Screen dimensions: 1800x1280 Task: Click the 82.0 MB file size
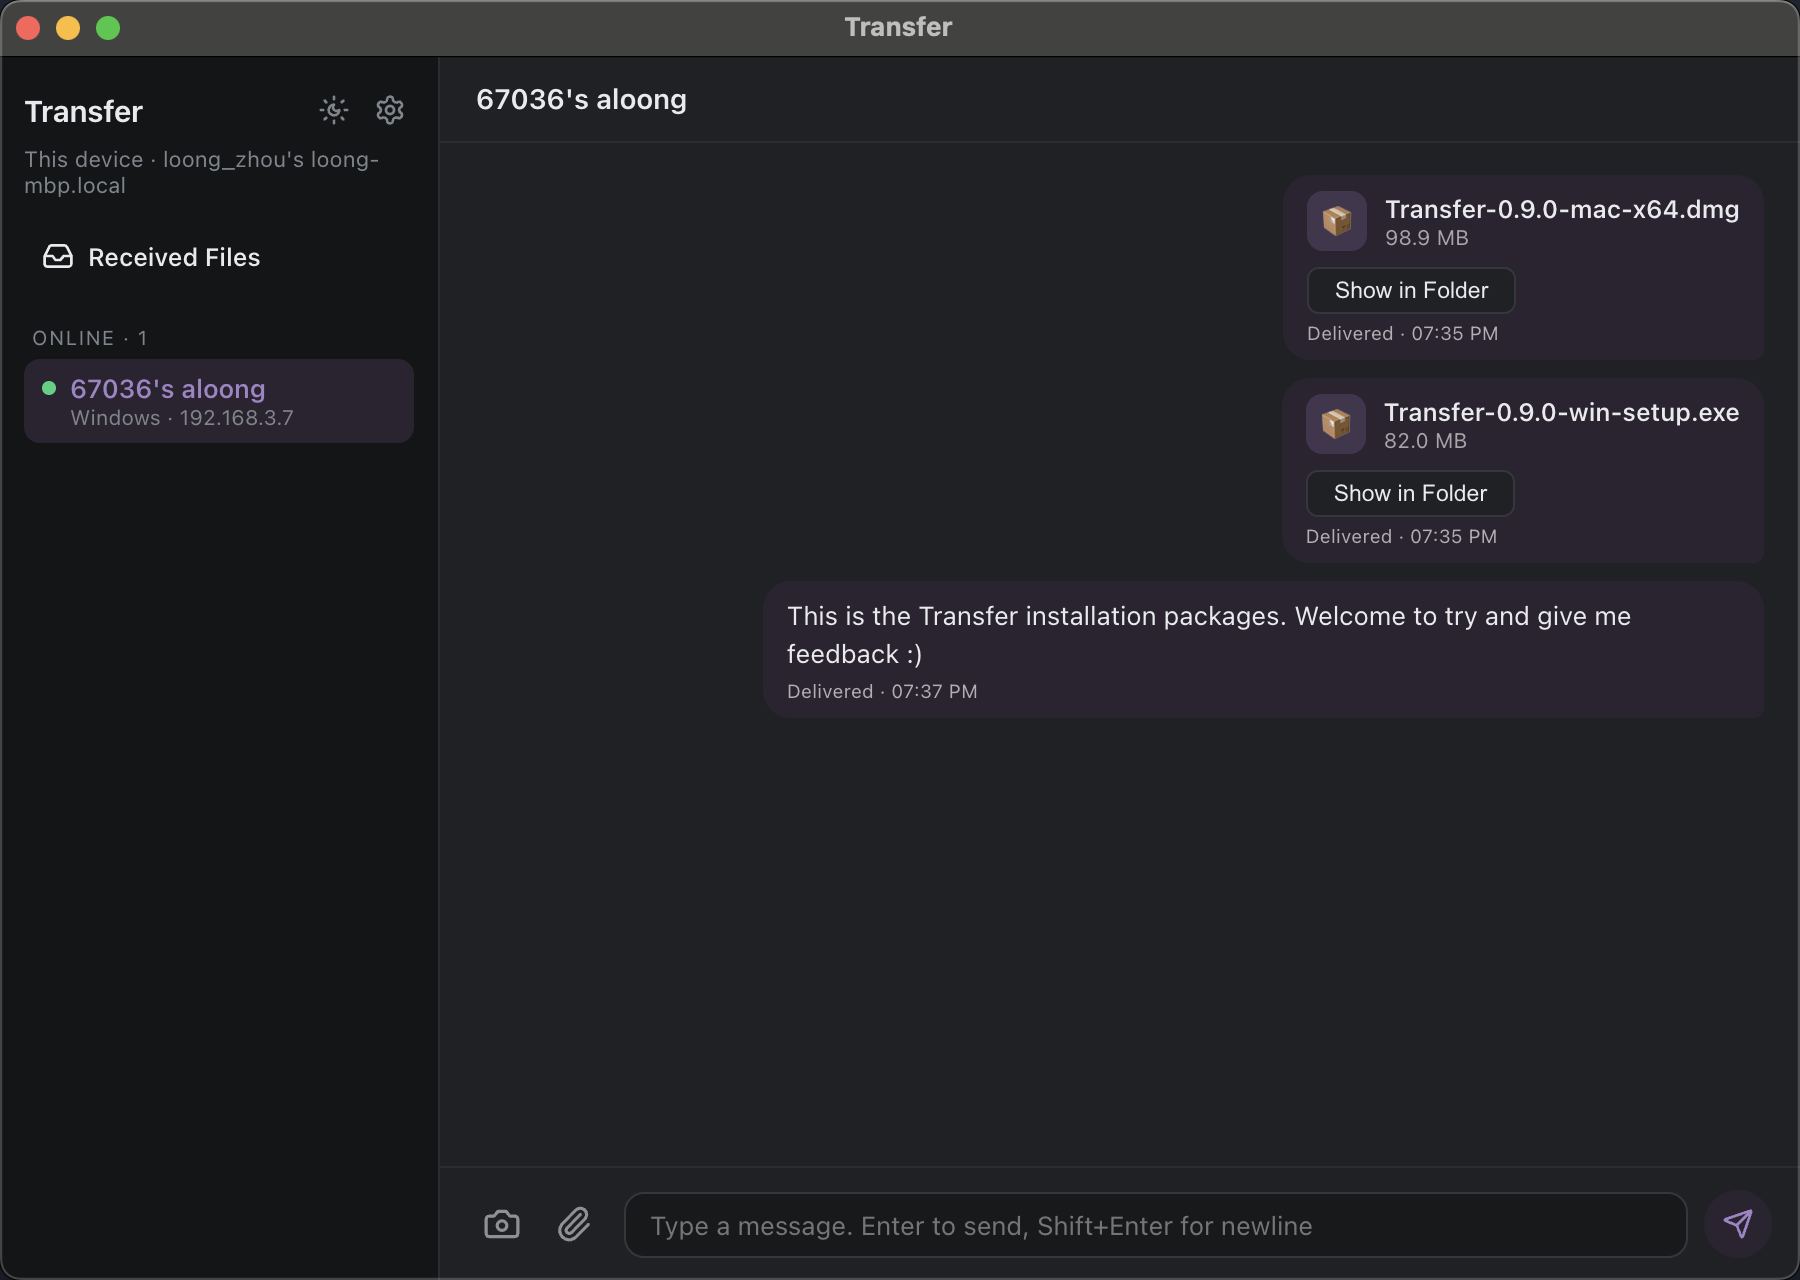[x=1425, y=441]
